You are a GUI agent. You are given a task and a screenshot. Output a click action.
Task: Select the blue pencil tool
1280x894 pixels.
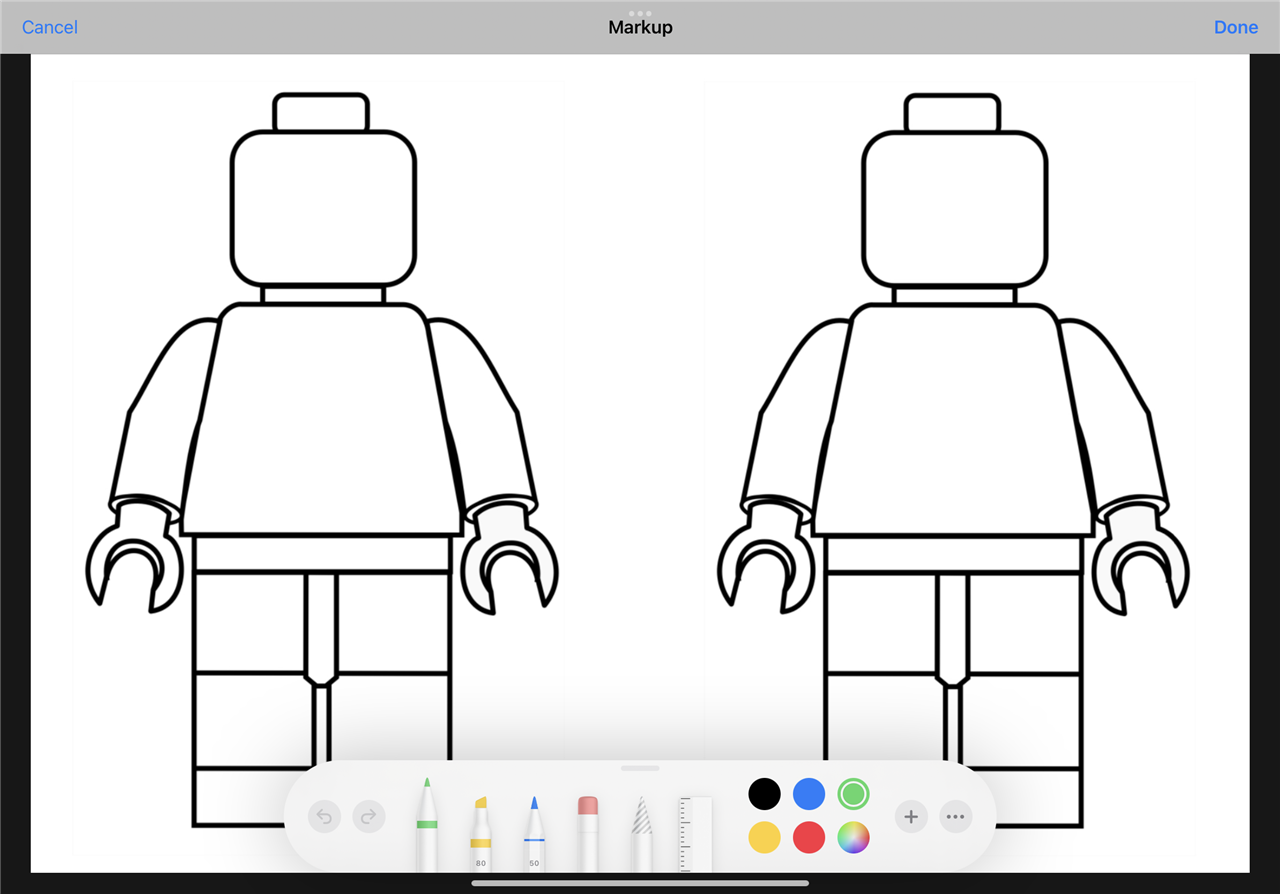(x=534, y=833)
